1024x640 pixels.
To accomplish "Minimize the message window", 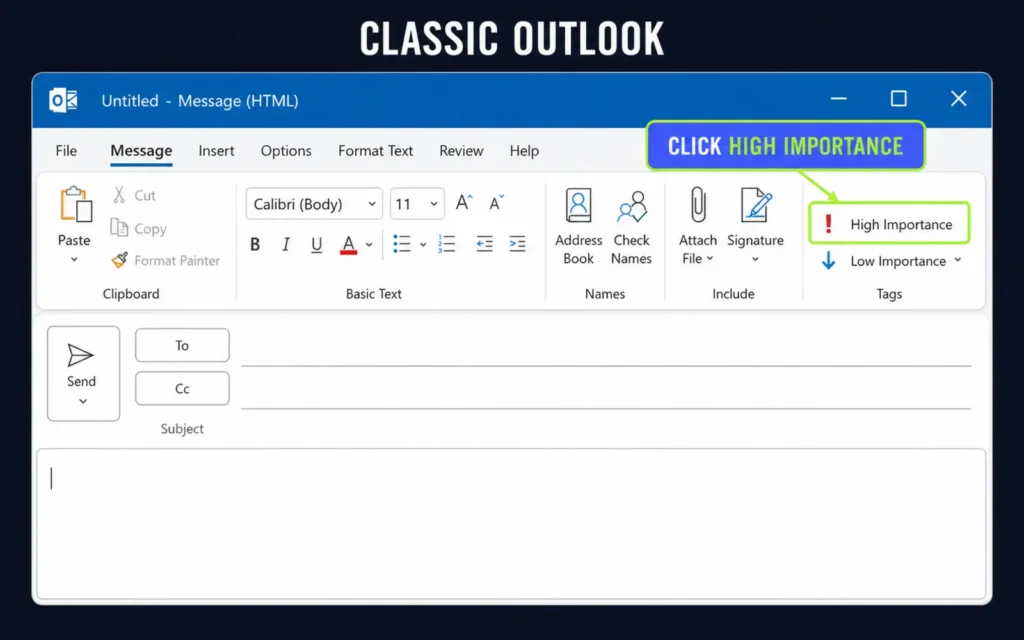I will [839, 99].
